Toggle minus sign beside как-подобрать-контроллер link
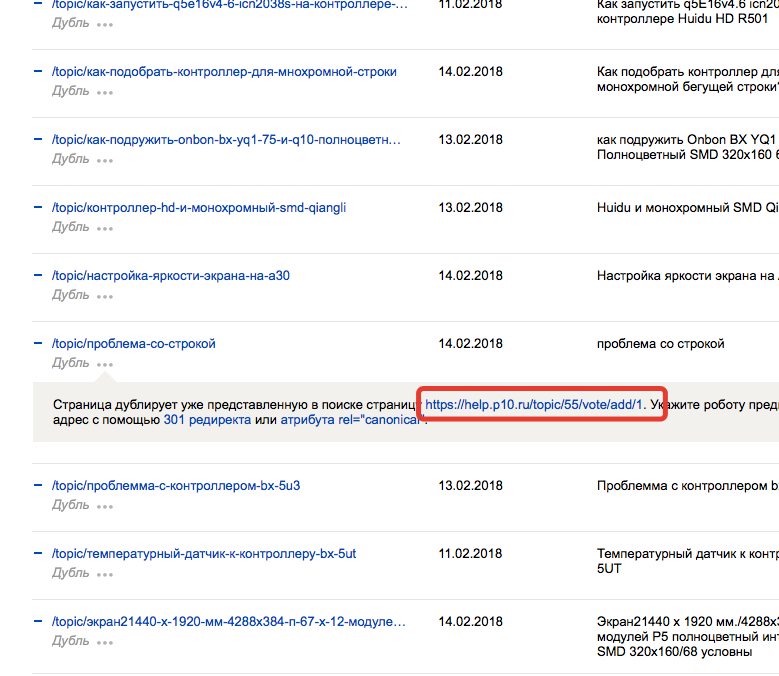779x676 pixels. pyautogui.click(x=38, y=72)
